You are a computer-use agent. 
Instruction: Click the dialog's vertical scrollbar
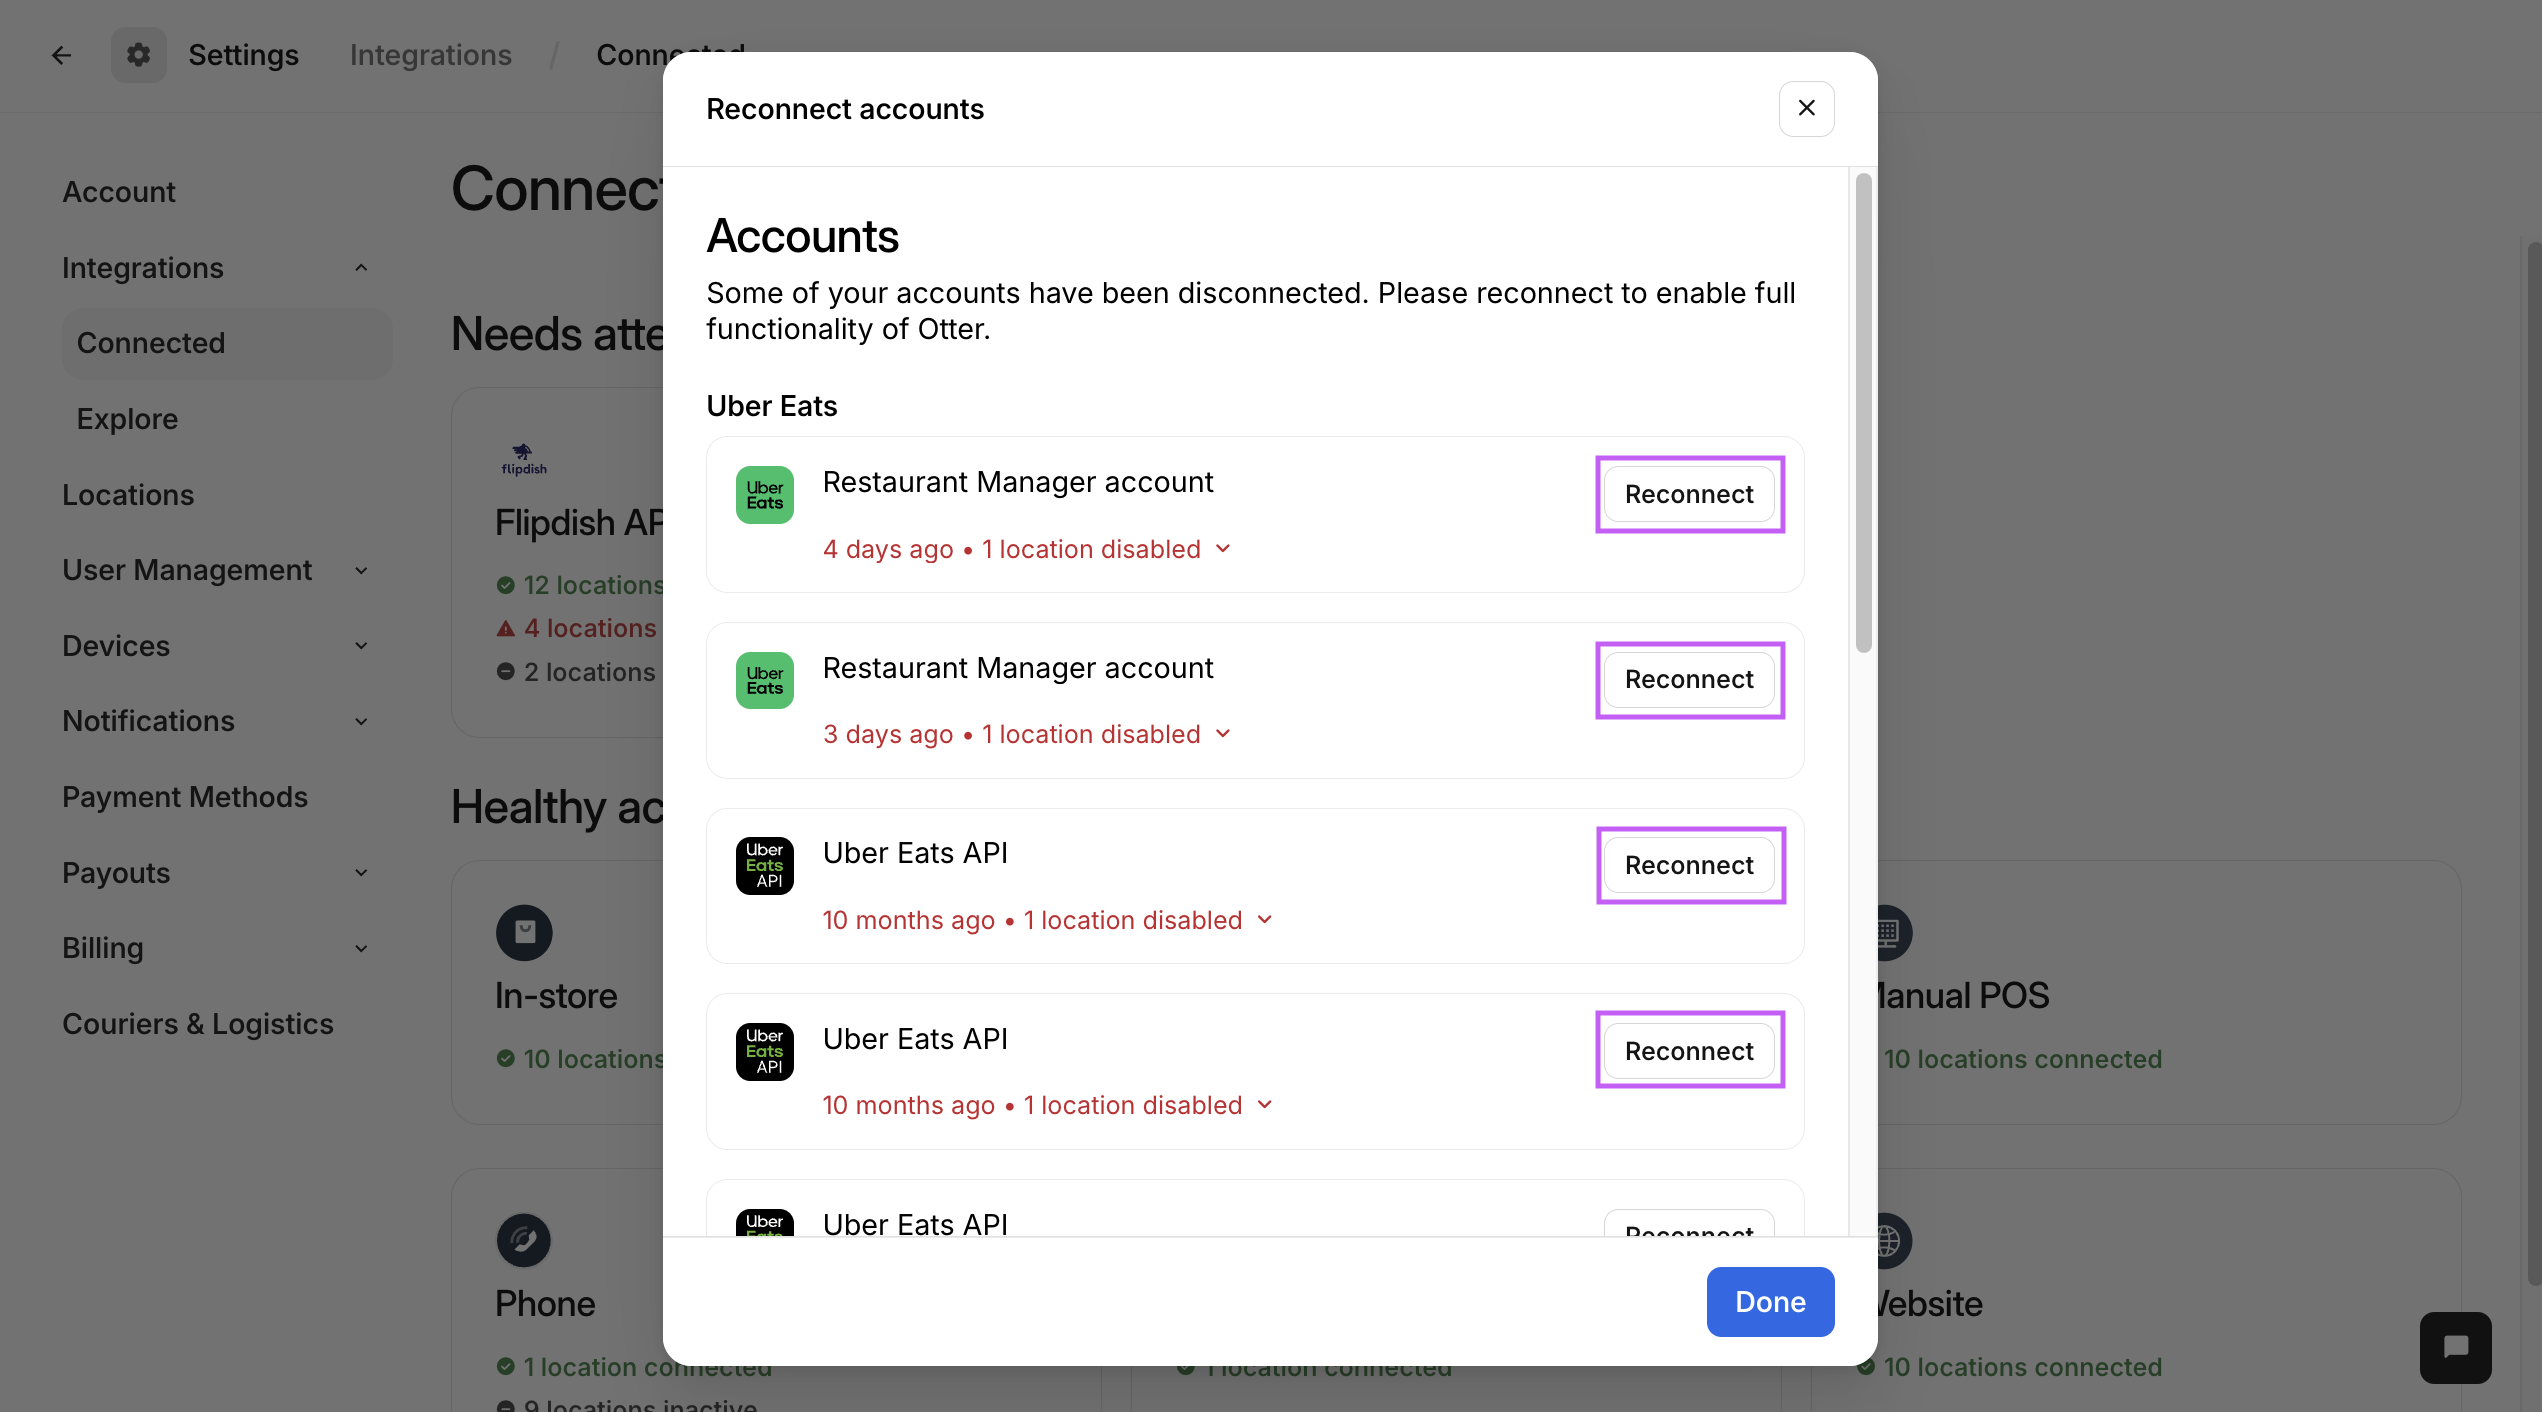click(1863, 413)
